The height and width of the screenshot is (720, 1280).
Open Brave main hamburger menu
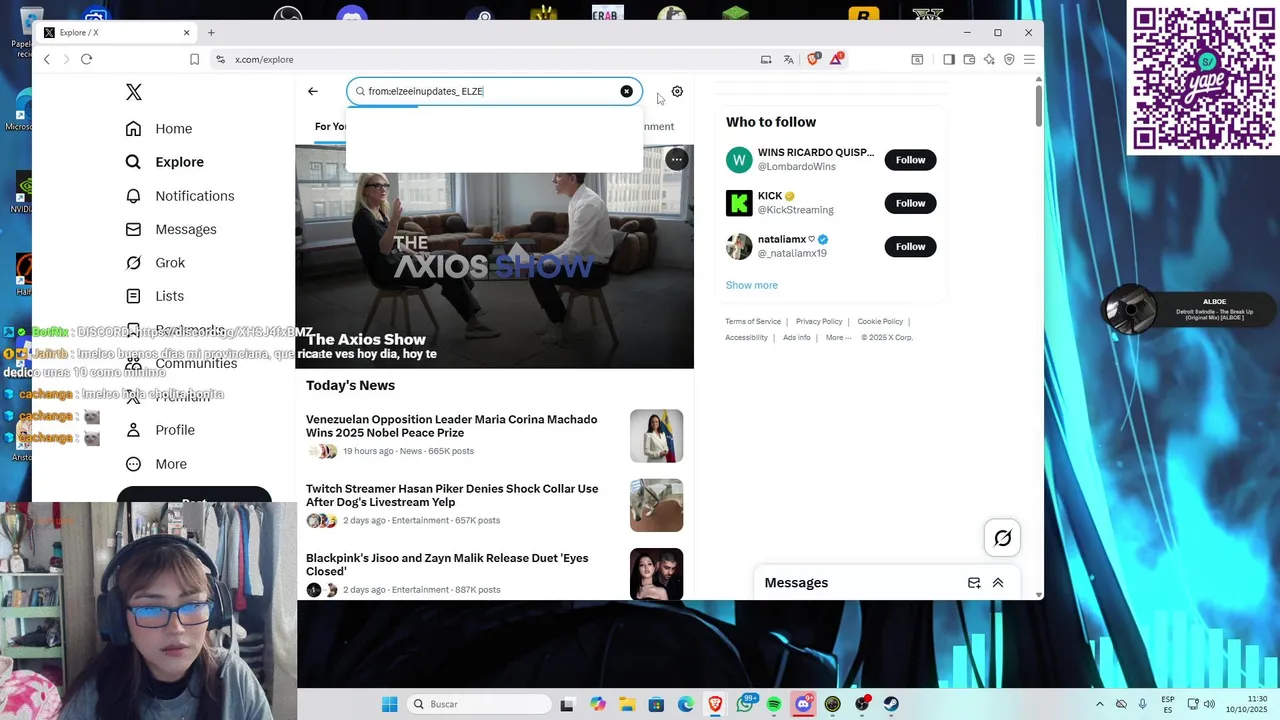[x=1029, y=59]
